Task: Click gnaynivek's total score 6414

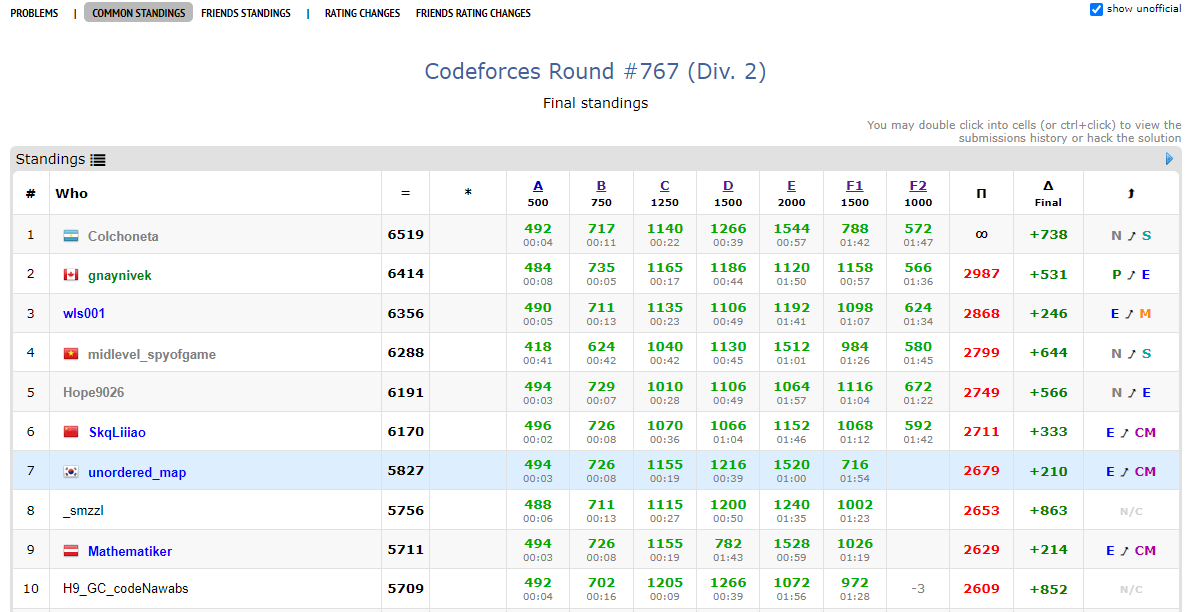Action: (405, 273)
